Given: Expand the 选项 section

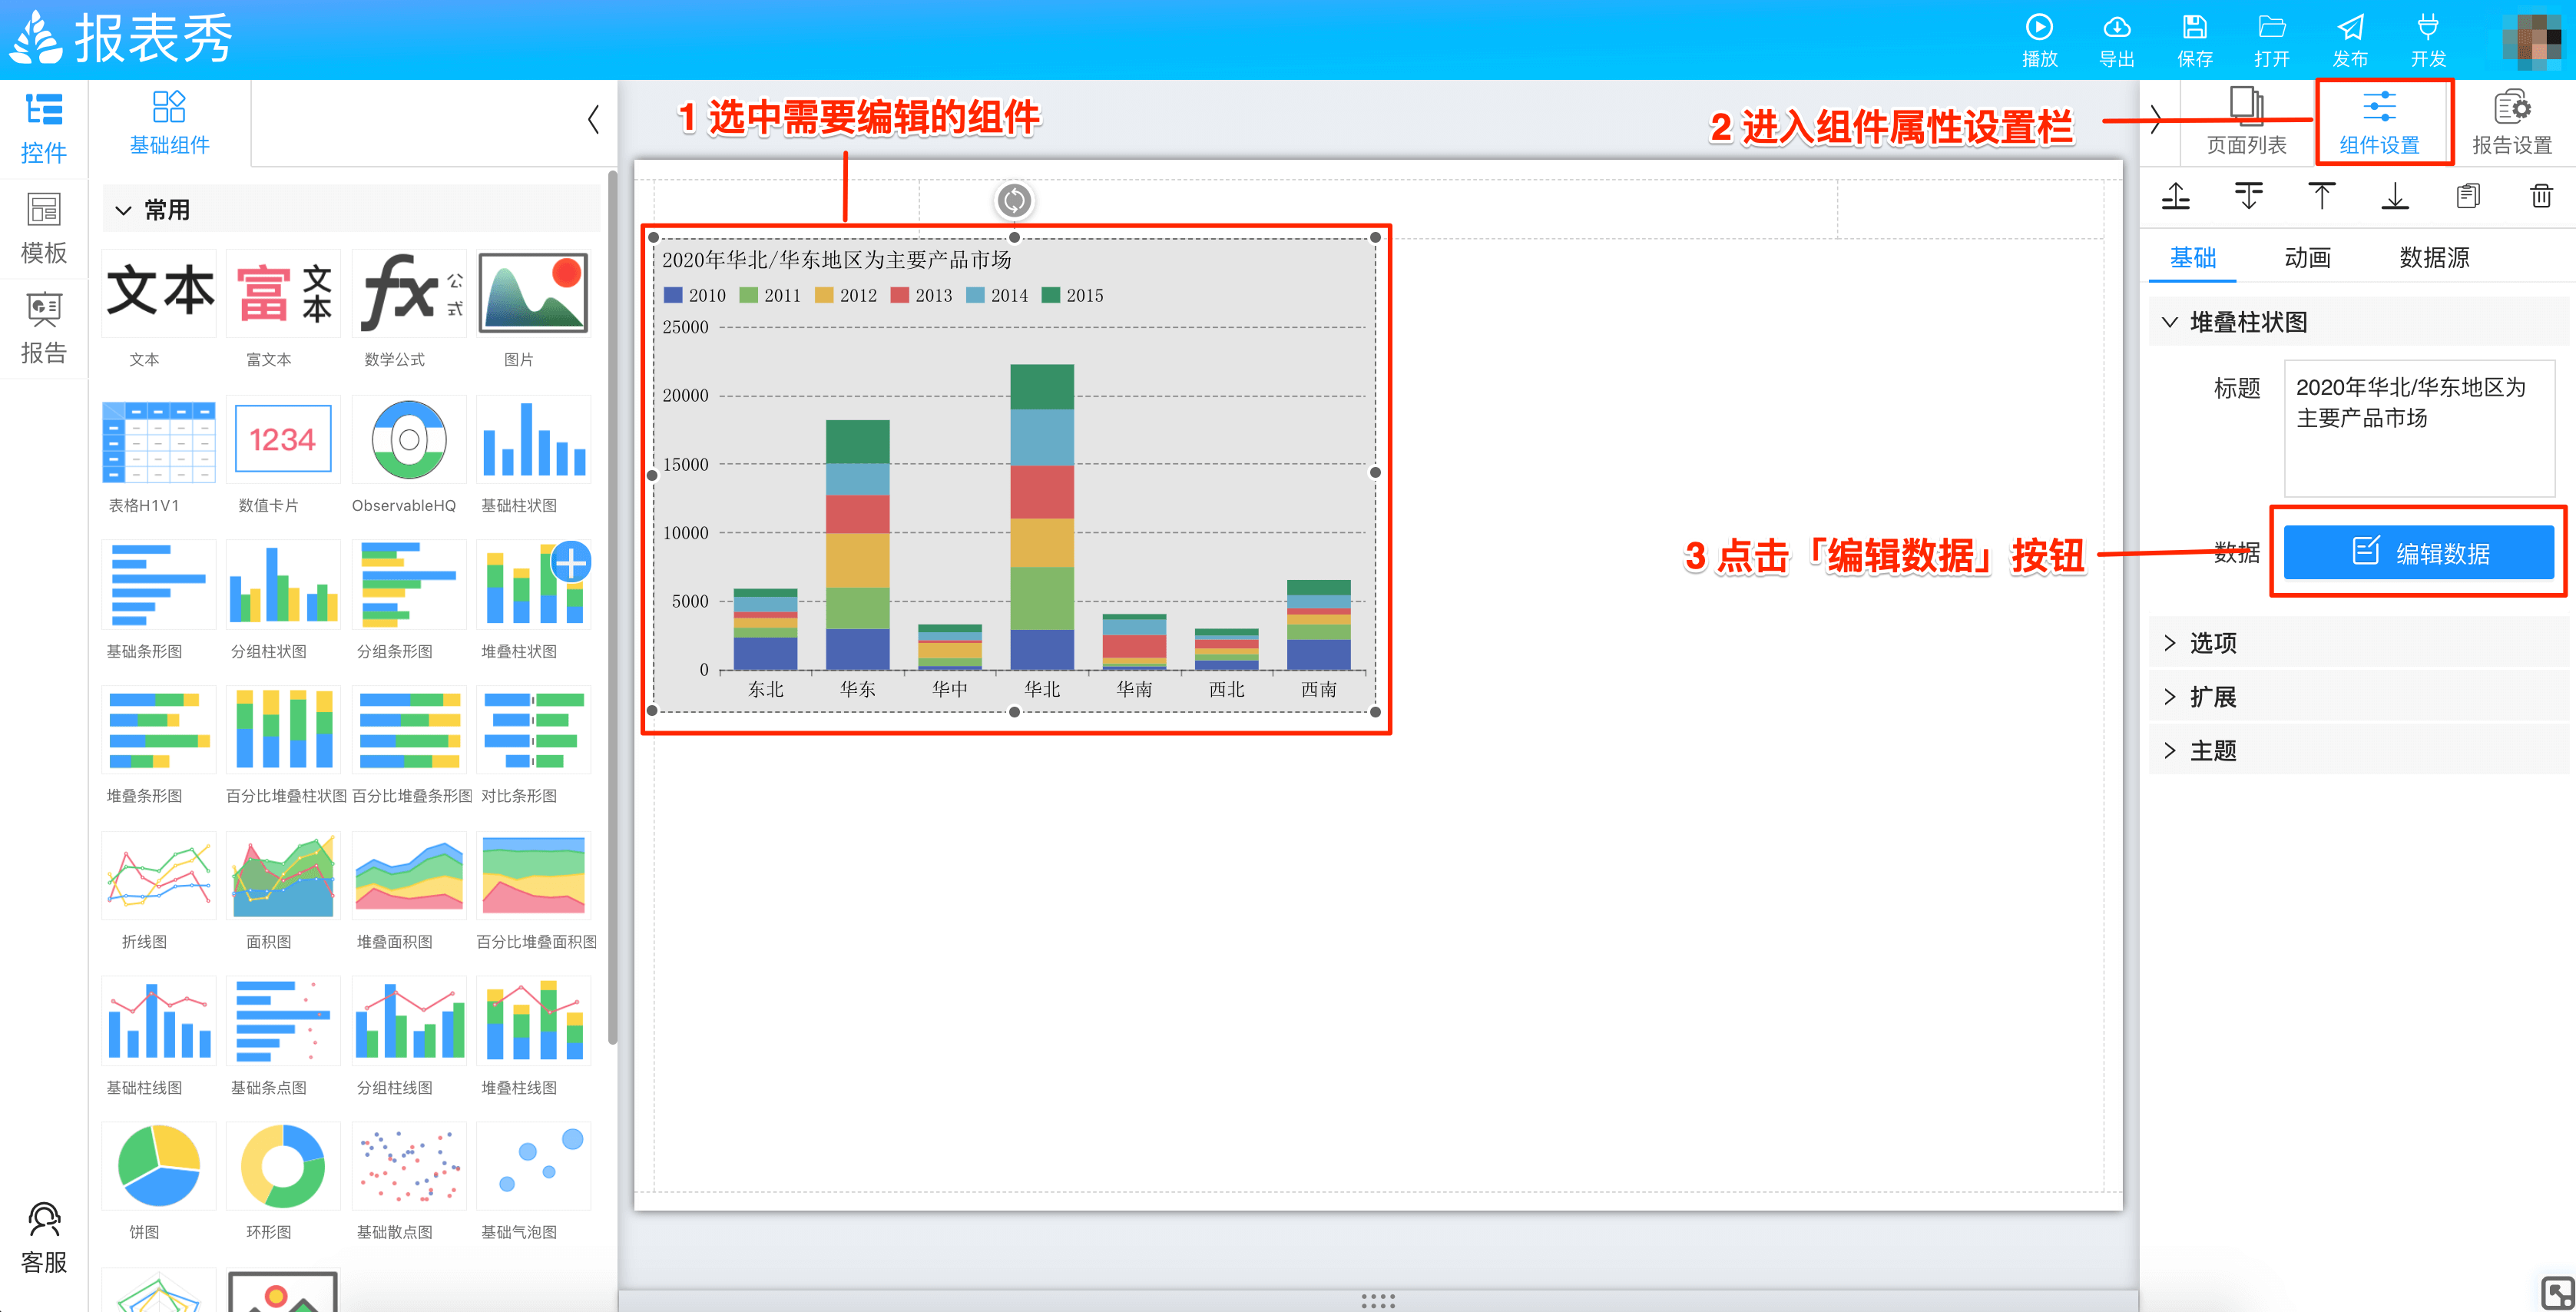Looking at the screenshot, I should [x=2358, y=643].
